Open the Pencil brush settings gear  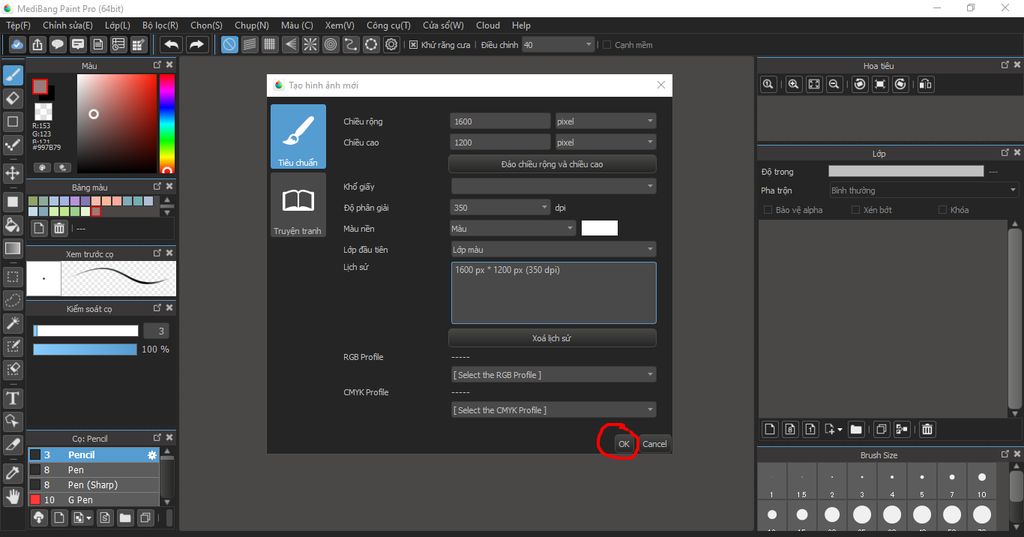click(x=152, y=455)
